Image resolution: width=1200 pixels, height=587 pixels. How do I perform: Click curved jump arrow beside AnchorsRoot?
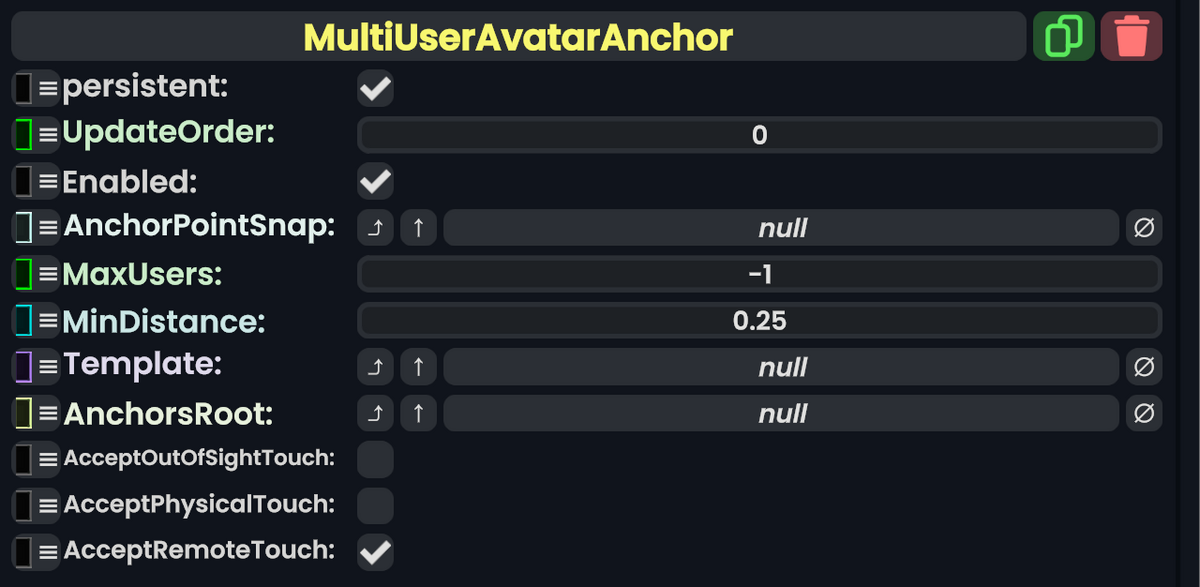click(375, 413)
